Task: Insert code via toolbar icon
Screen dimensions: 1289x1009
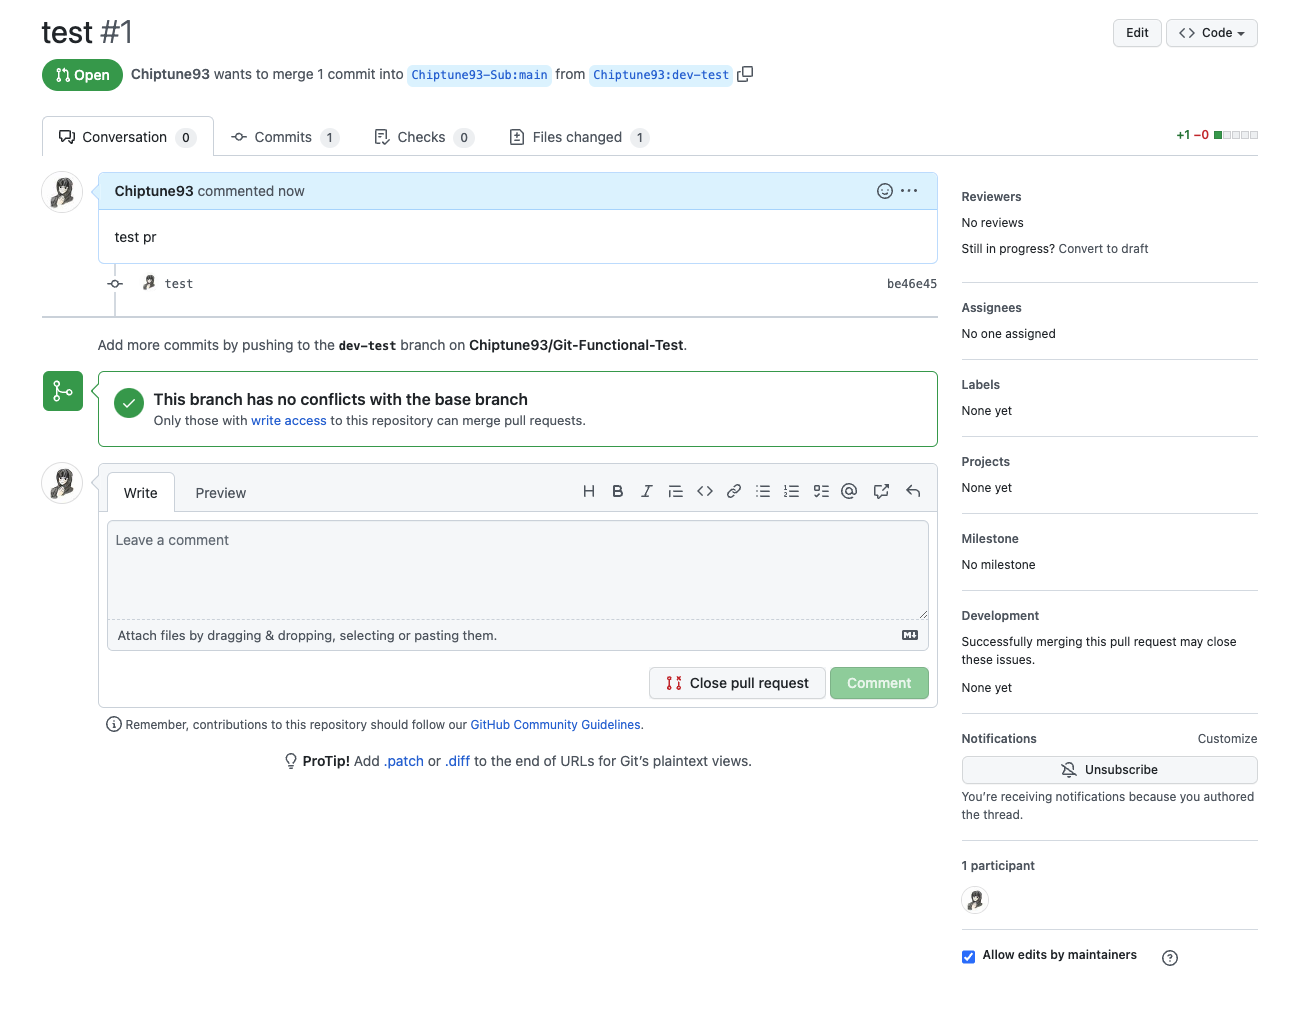Action: click(705, 491)
